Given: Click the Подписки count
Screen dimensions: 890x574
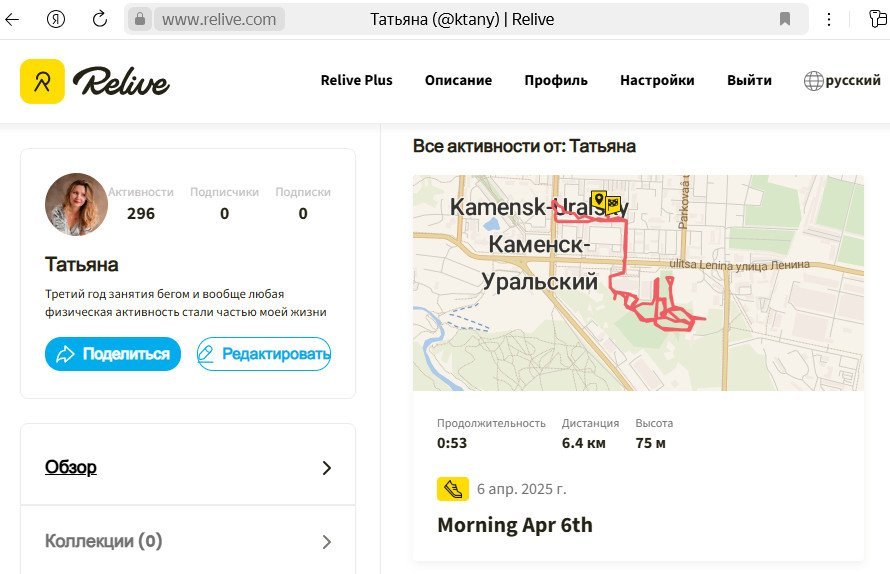Looking at the screenshot, I should pos(303,213).
